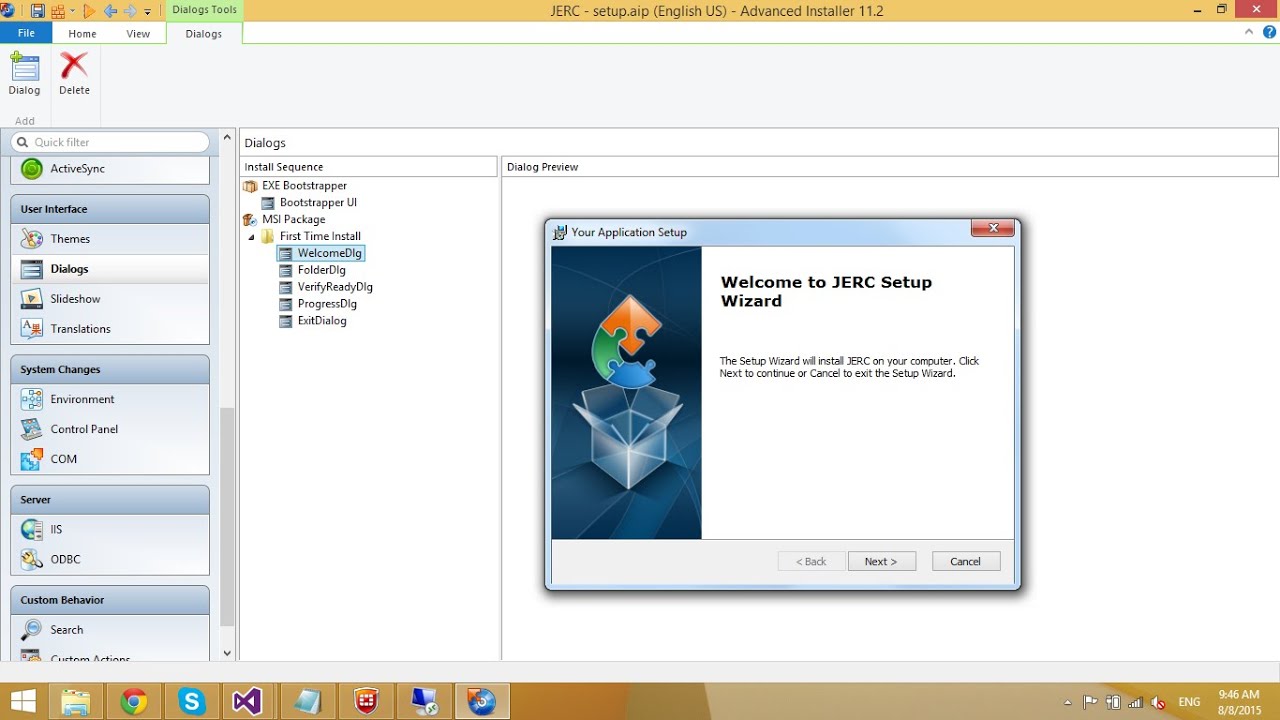Click the sidebar scroll down arrow
This screenshot has height=720, width=1280.
point(227,653)
